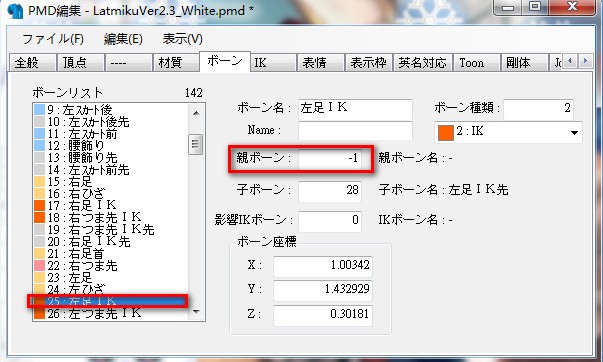Select bone 23 : 左足
This screenshot has height=362, width=603.
110,277
